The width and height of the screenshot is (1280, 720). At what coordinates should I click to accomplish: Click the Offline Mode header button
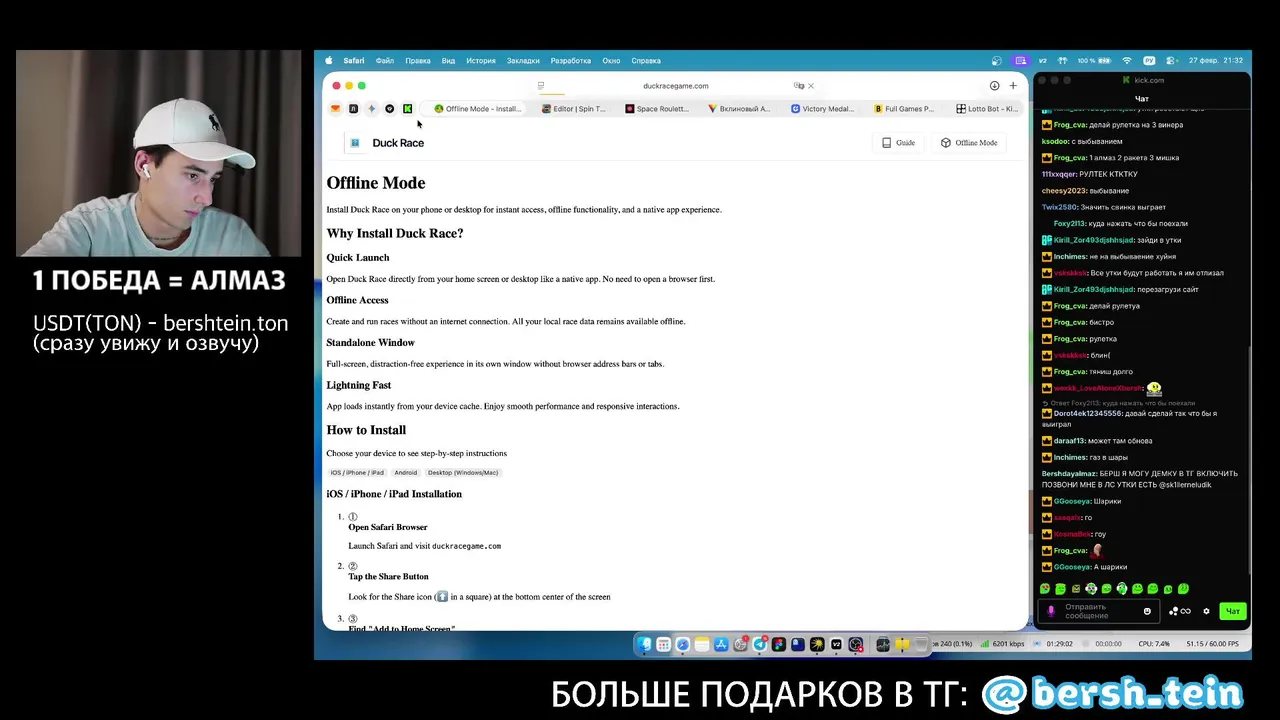pyautogui.click(x=969, y=143)
